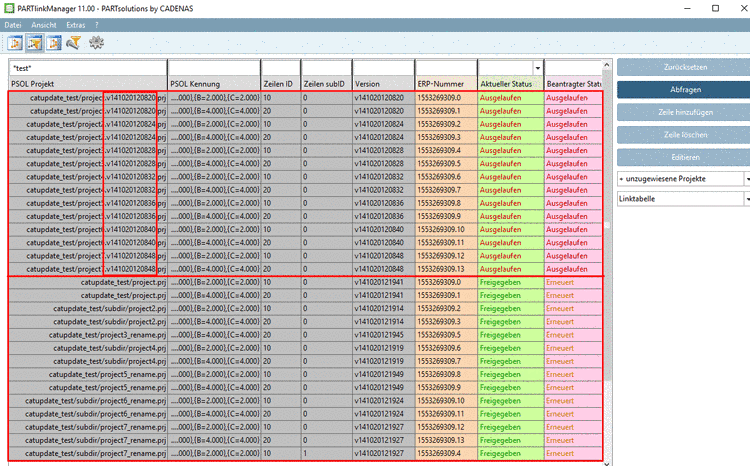Sort by the Beantragter Status column header
750x466 pixels.
click(x=573, y=84)
